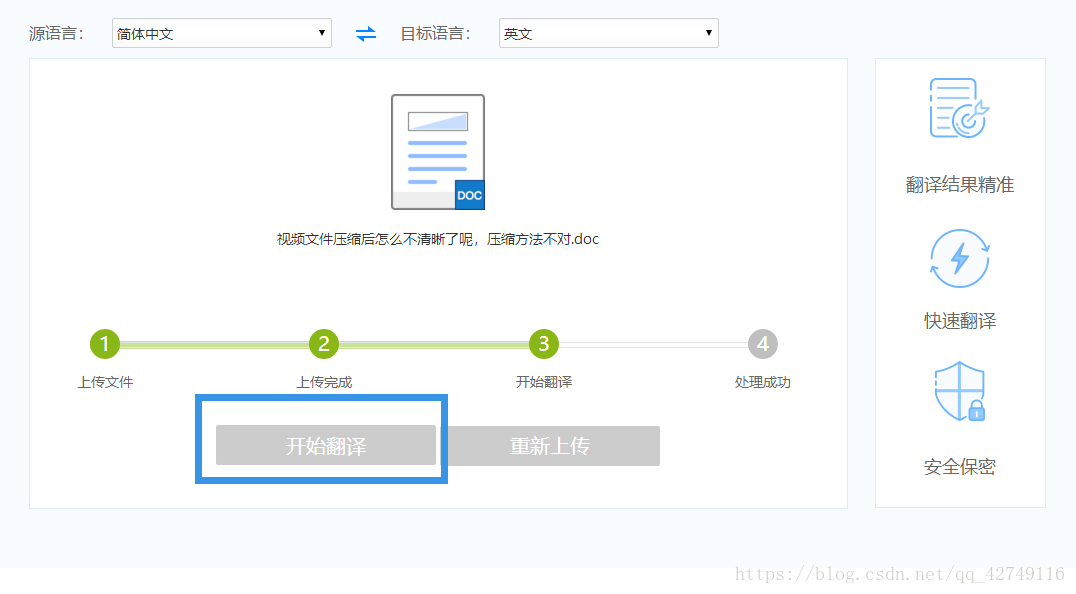The image size is (1076, 594).
Task: Click step 2 circle 上传完成
Action: point(324,344)
